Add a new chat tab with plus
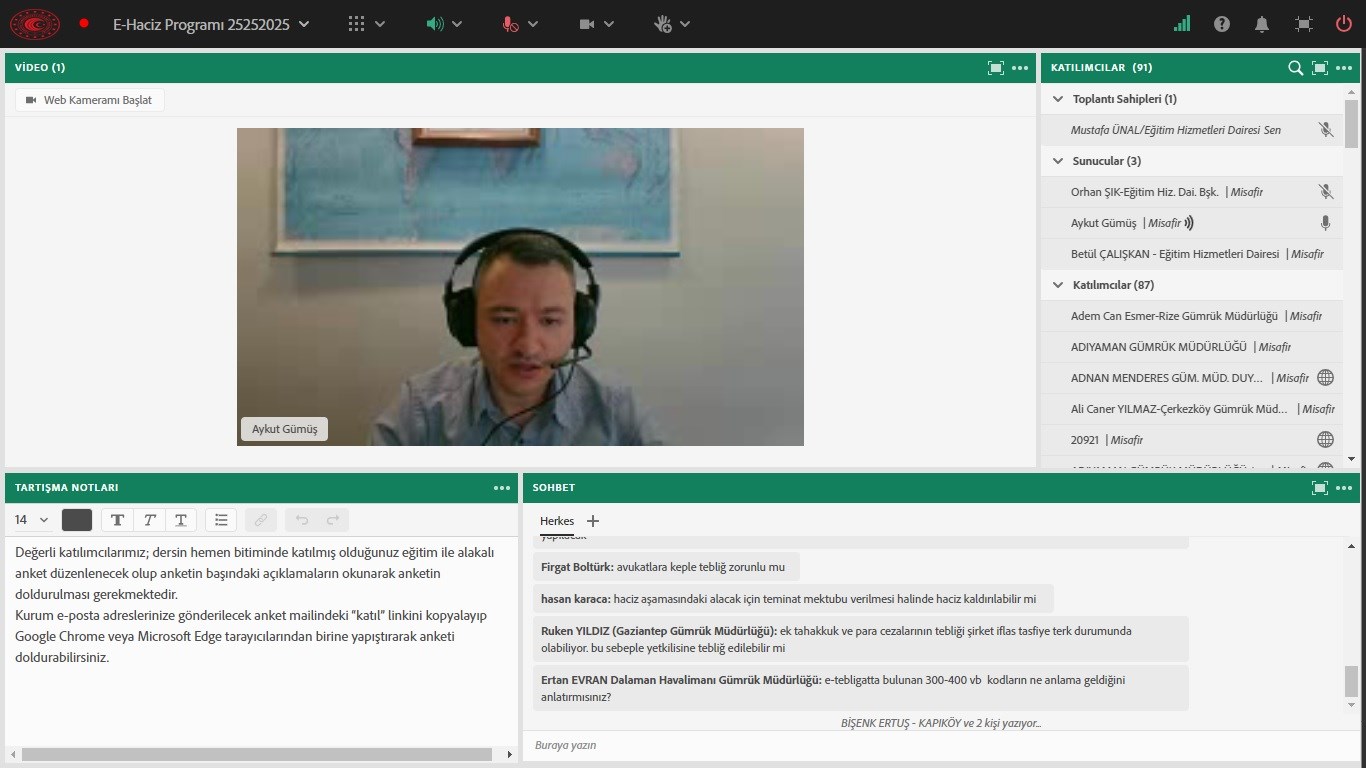Viewport: 1366px width, 768px height. [593, 521]
